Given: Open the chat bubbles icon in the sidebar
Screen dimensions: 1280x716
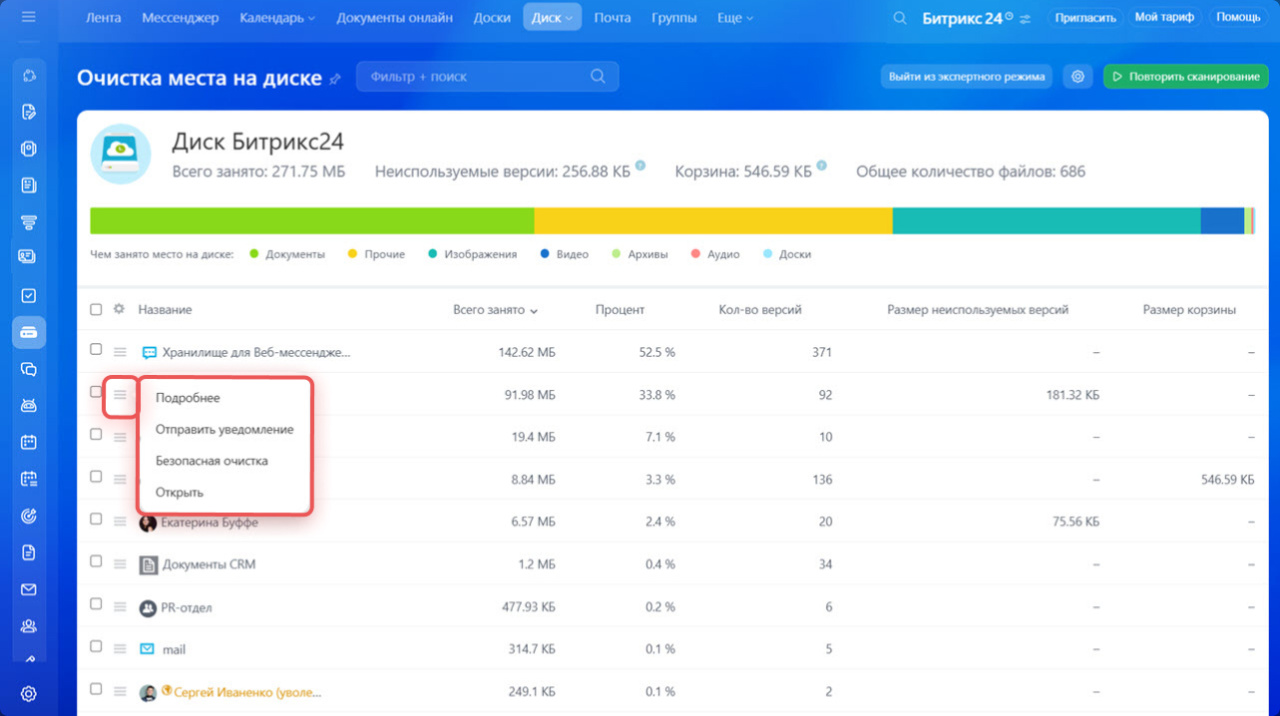Looking at the screenshot, I should (29, 369).
